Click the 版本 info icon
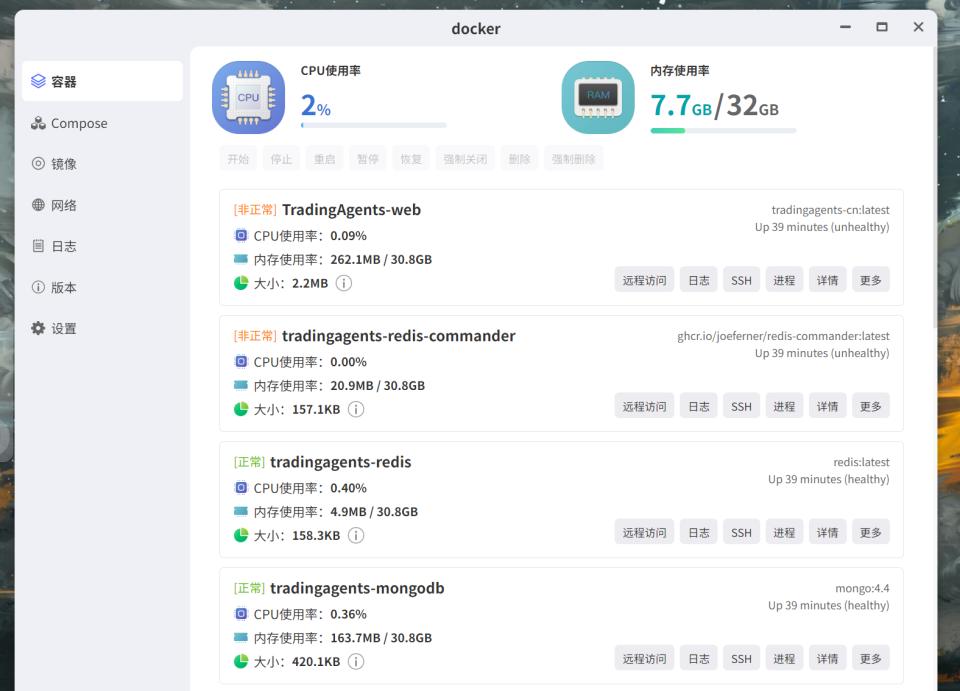This screenshot has width=960, height=691. 38,286
